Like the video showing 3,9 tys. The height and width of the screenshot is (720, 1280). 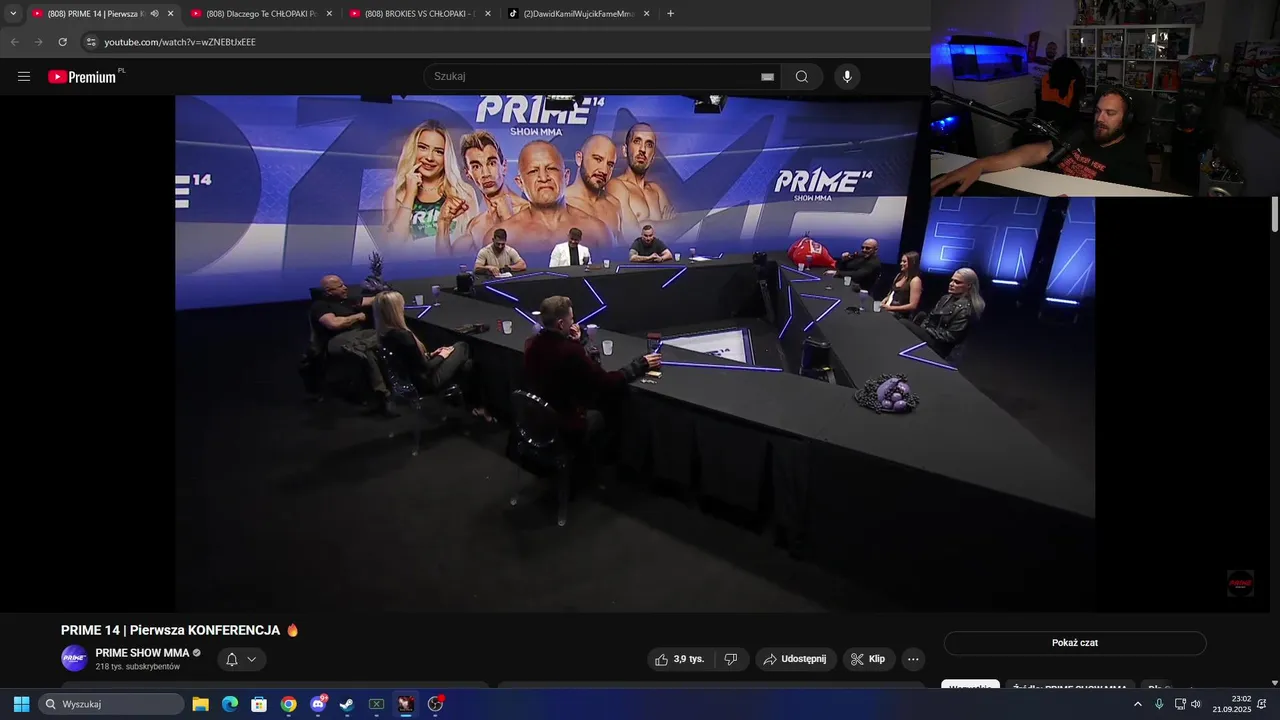pyautogui.click(x=680, y=659)
